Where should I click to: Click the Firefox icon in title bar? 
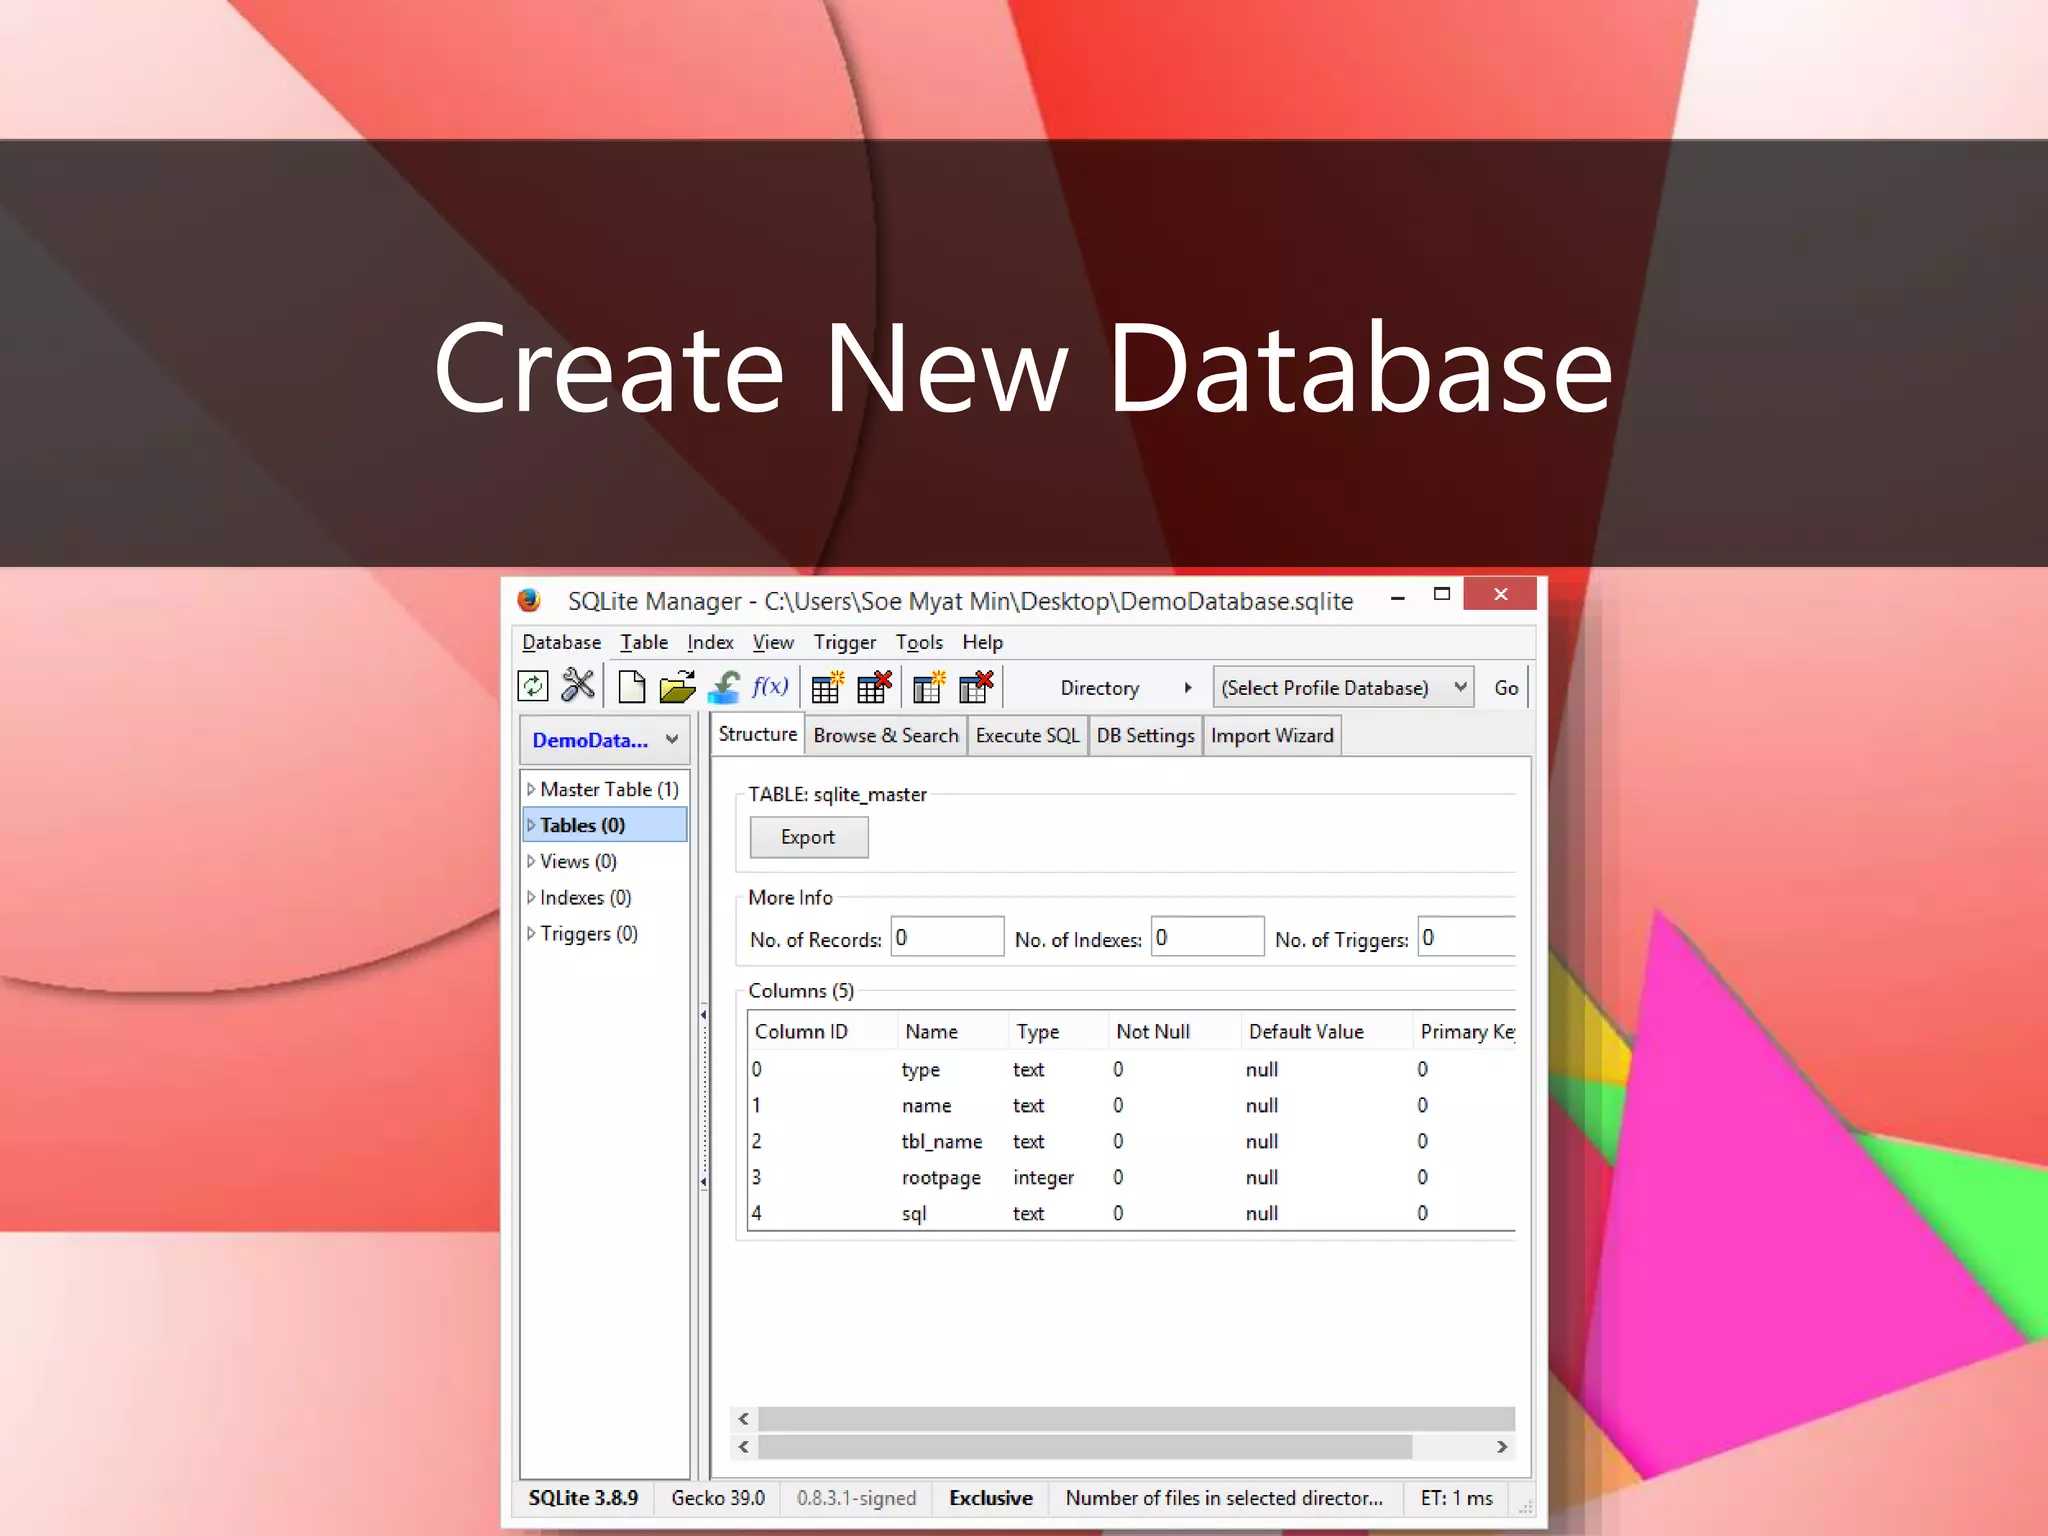[529, 600]
